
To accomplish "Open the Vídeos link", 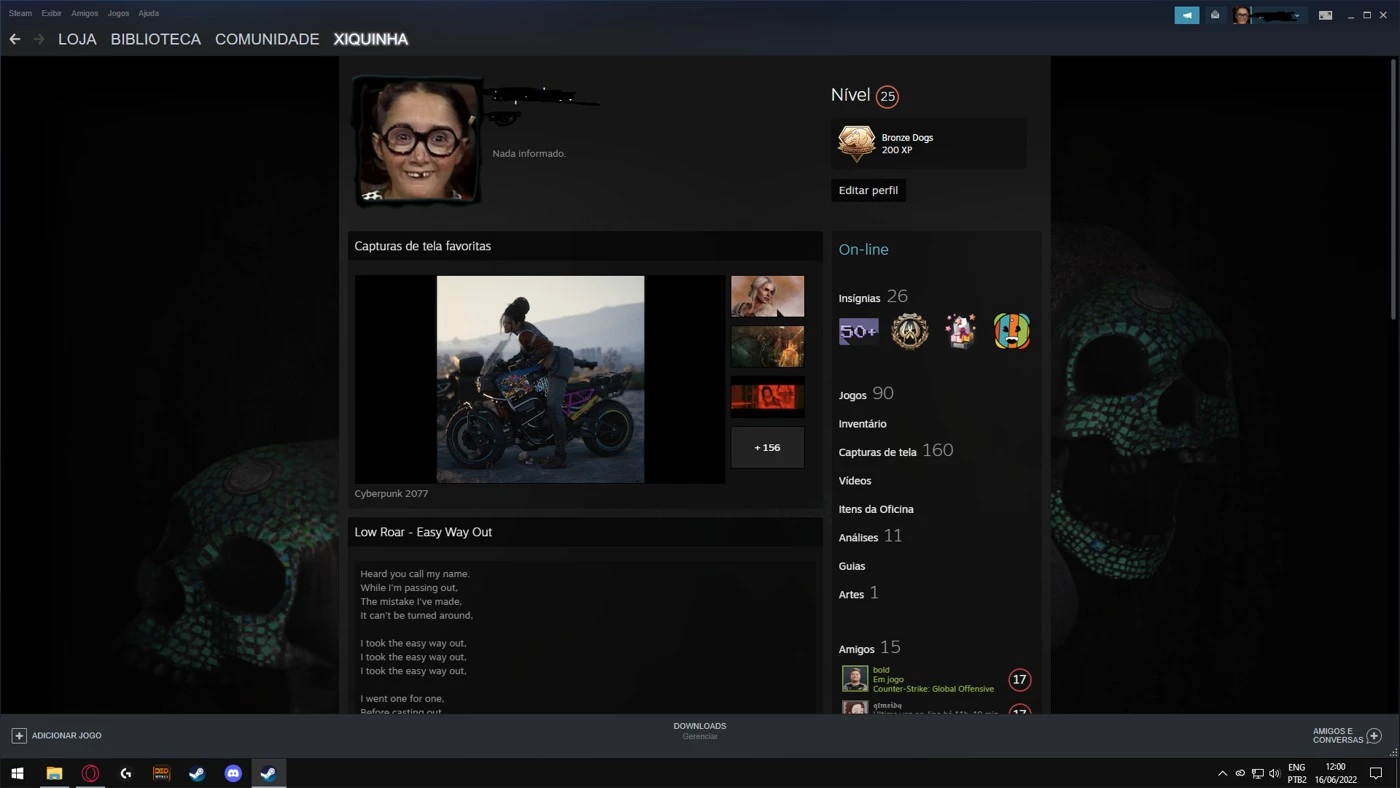I will tap(855, 481).
